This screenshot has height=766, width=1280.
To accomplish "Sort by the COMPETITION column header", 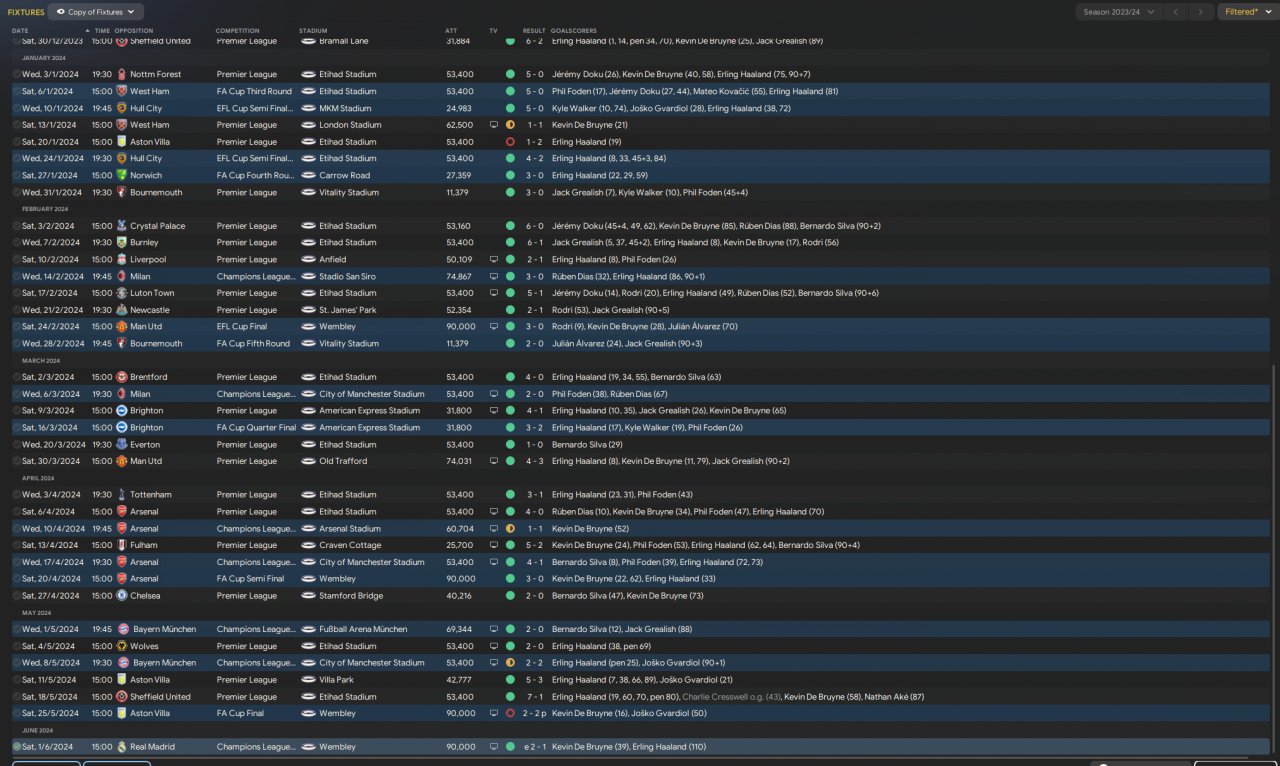I will [x=237, y=31].
